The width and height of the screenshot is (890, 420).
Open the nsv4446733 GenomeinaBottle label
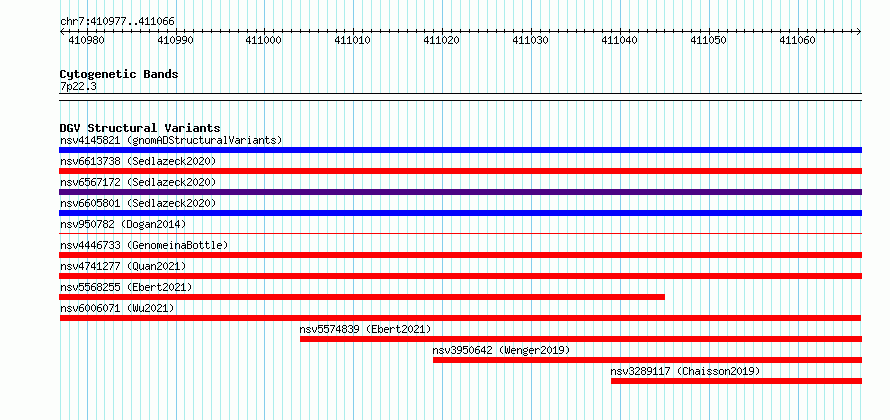click(144, 245)
